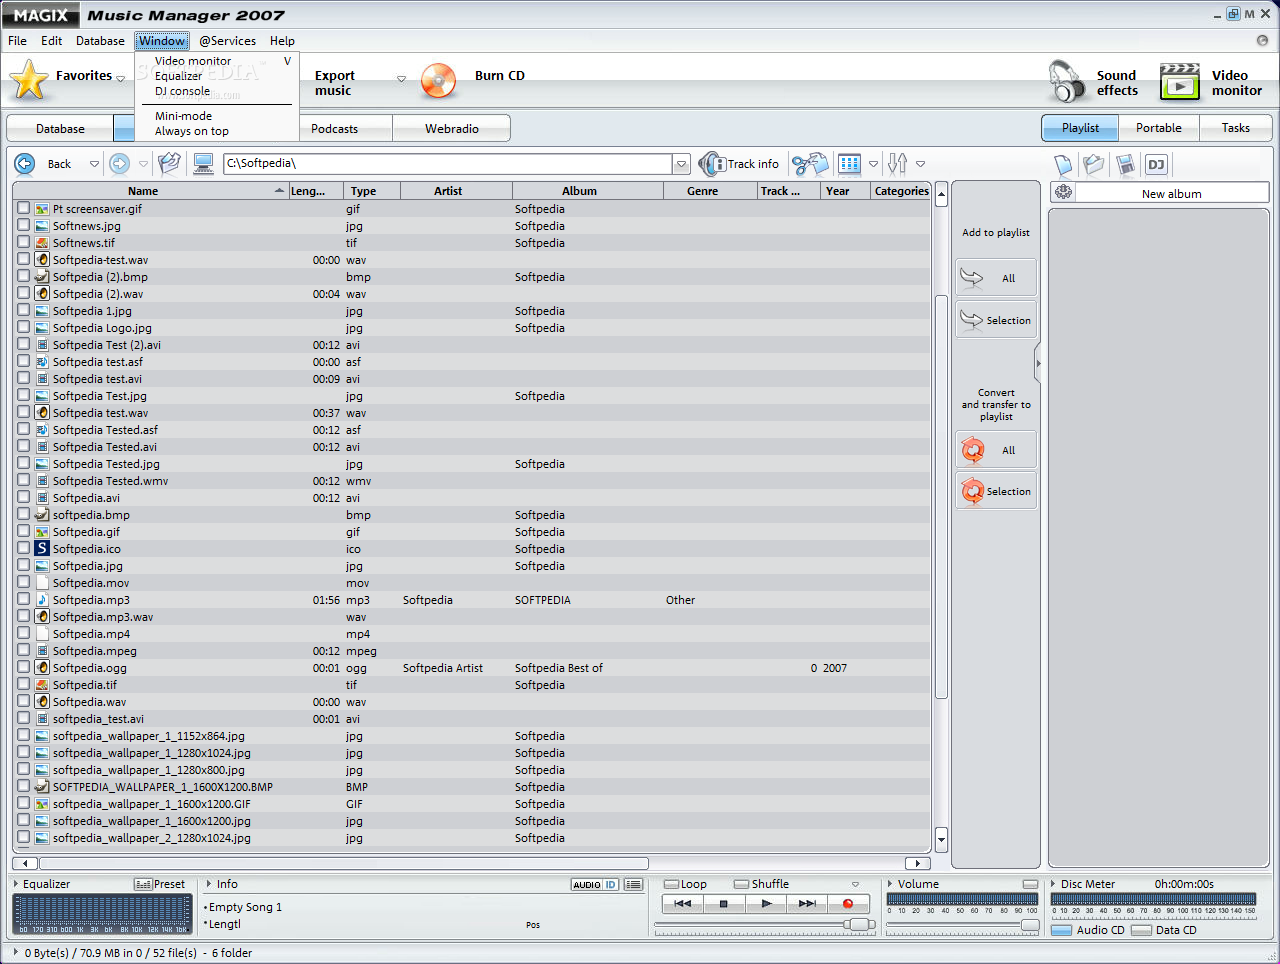Activate the DJ mode icon

[1156, 165]
